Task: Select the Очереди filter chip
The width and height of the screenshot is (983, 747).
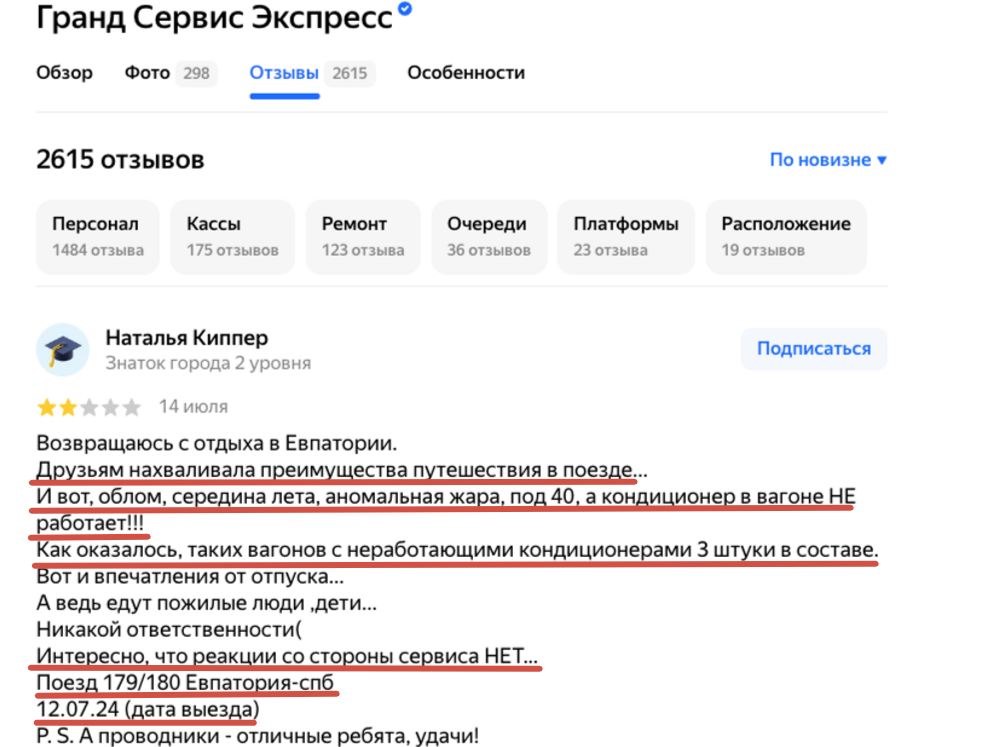Action: tap(487, 236)
